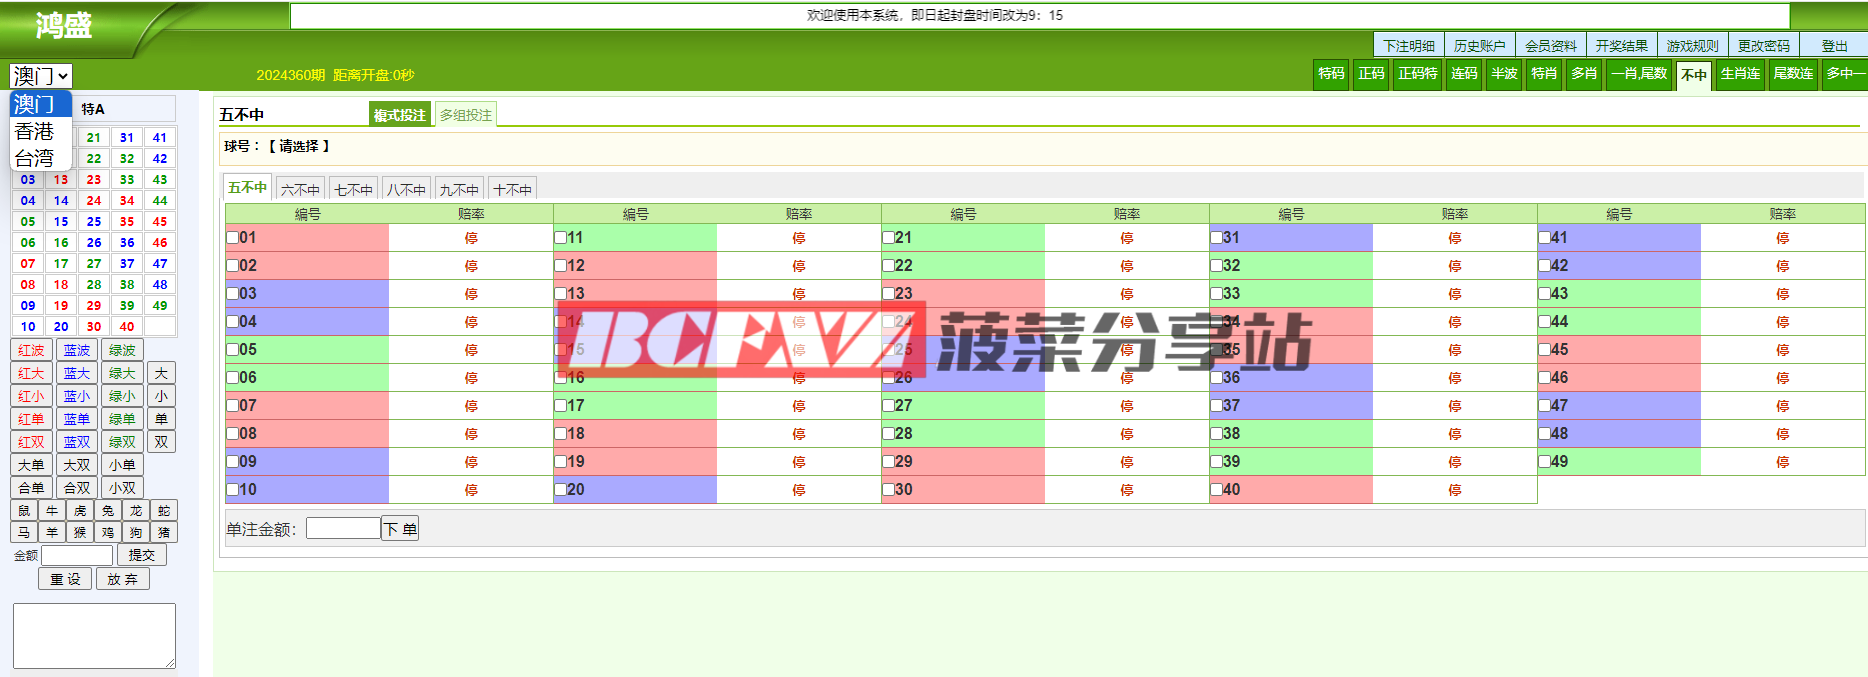The height and width of the screenshot is (677, 1868).
Task: Focus the 单注金额 amount input field
Action: pyautogui.click(x=343, y=529)
